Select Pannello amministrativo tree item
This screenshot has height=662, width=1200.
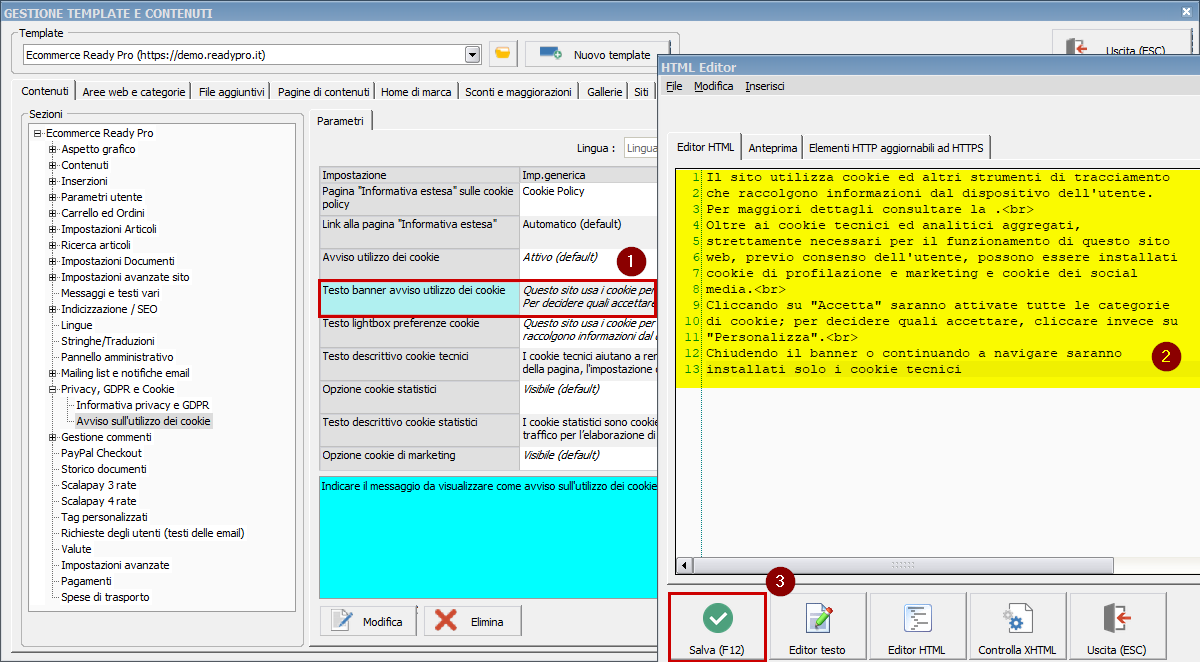(117, 357)
